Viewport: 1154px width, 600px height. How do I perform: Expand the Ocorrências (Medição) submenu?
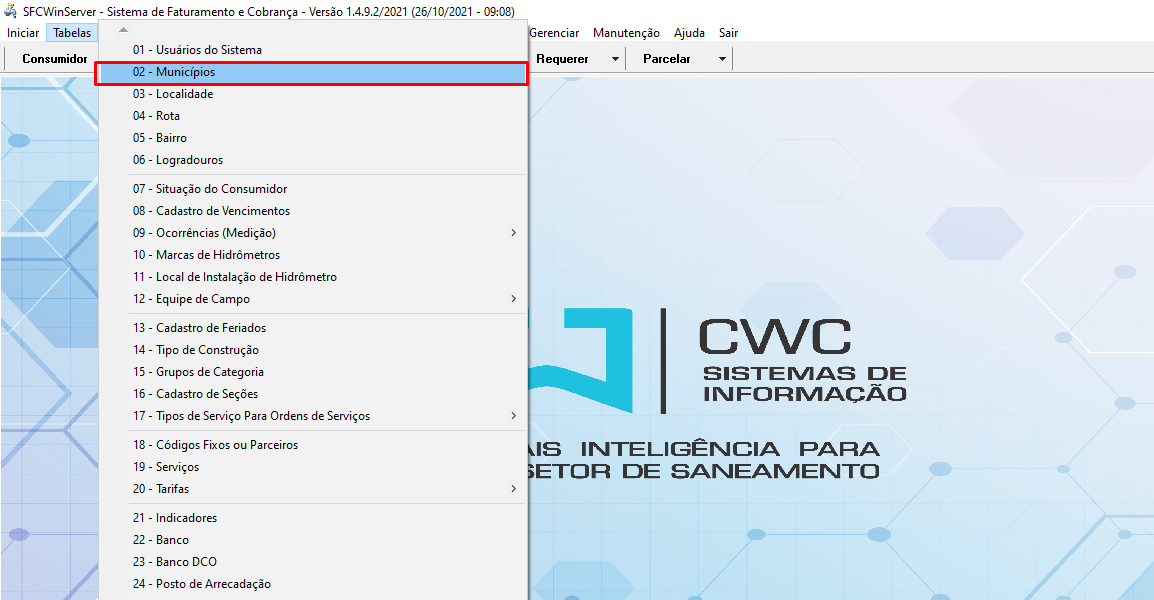(x=513, y=232)
